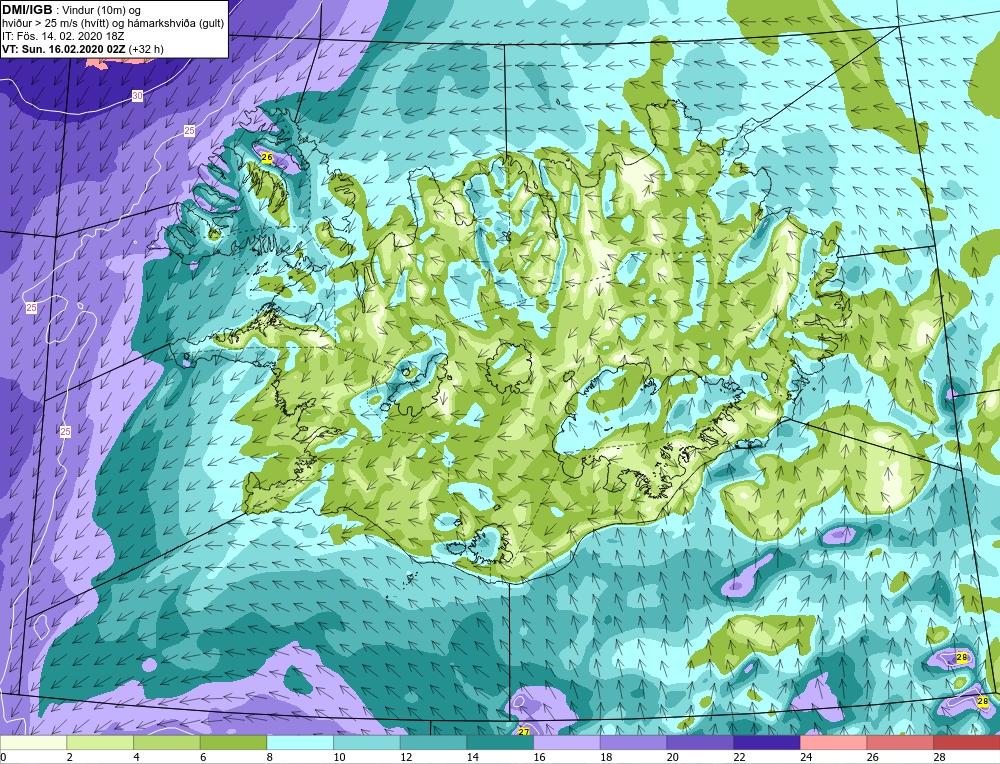Viewport: 1000px width, 764px height.
Task: Click the "14" legend scale value
Action: [x=472, y=757]
